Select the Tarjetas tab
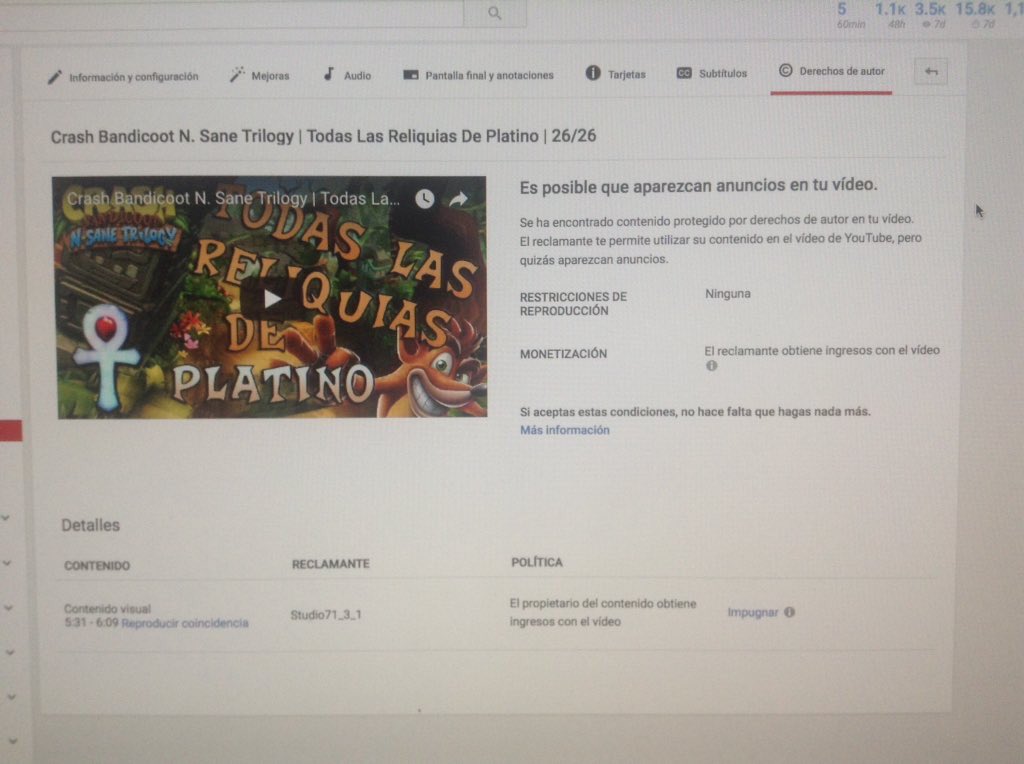1024x764 pixels. (x=615, y=73)
